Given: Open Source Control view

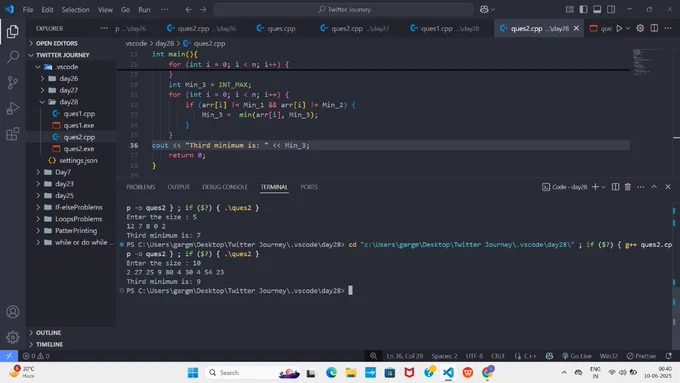Looking at the screenshot, I should pos(13,82).
